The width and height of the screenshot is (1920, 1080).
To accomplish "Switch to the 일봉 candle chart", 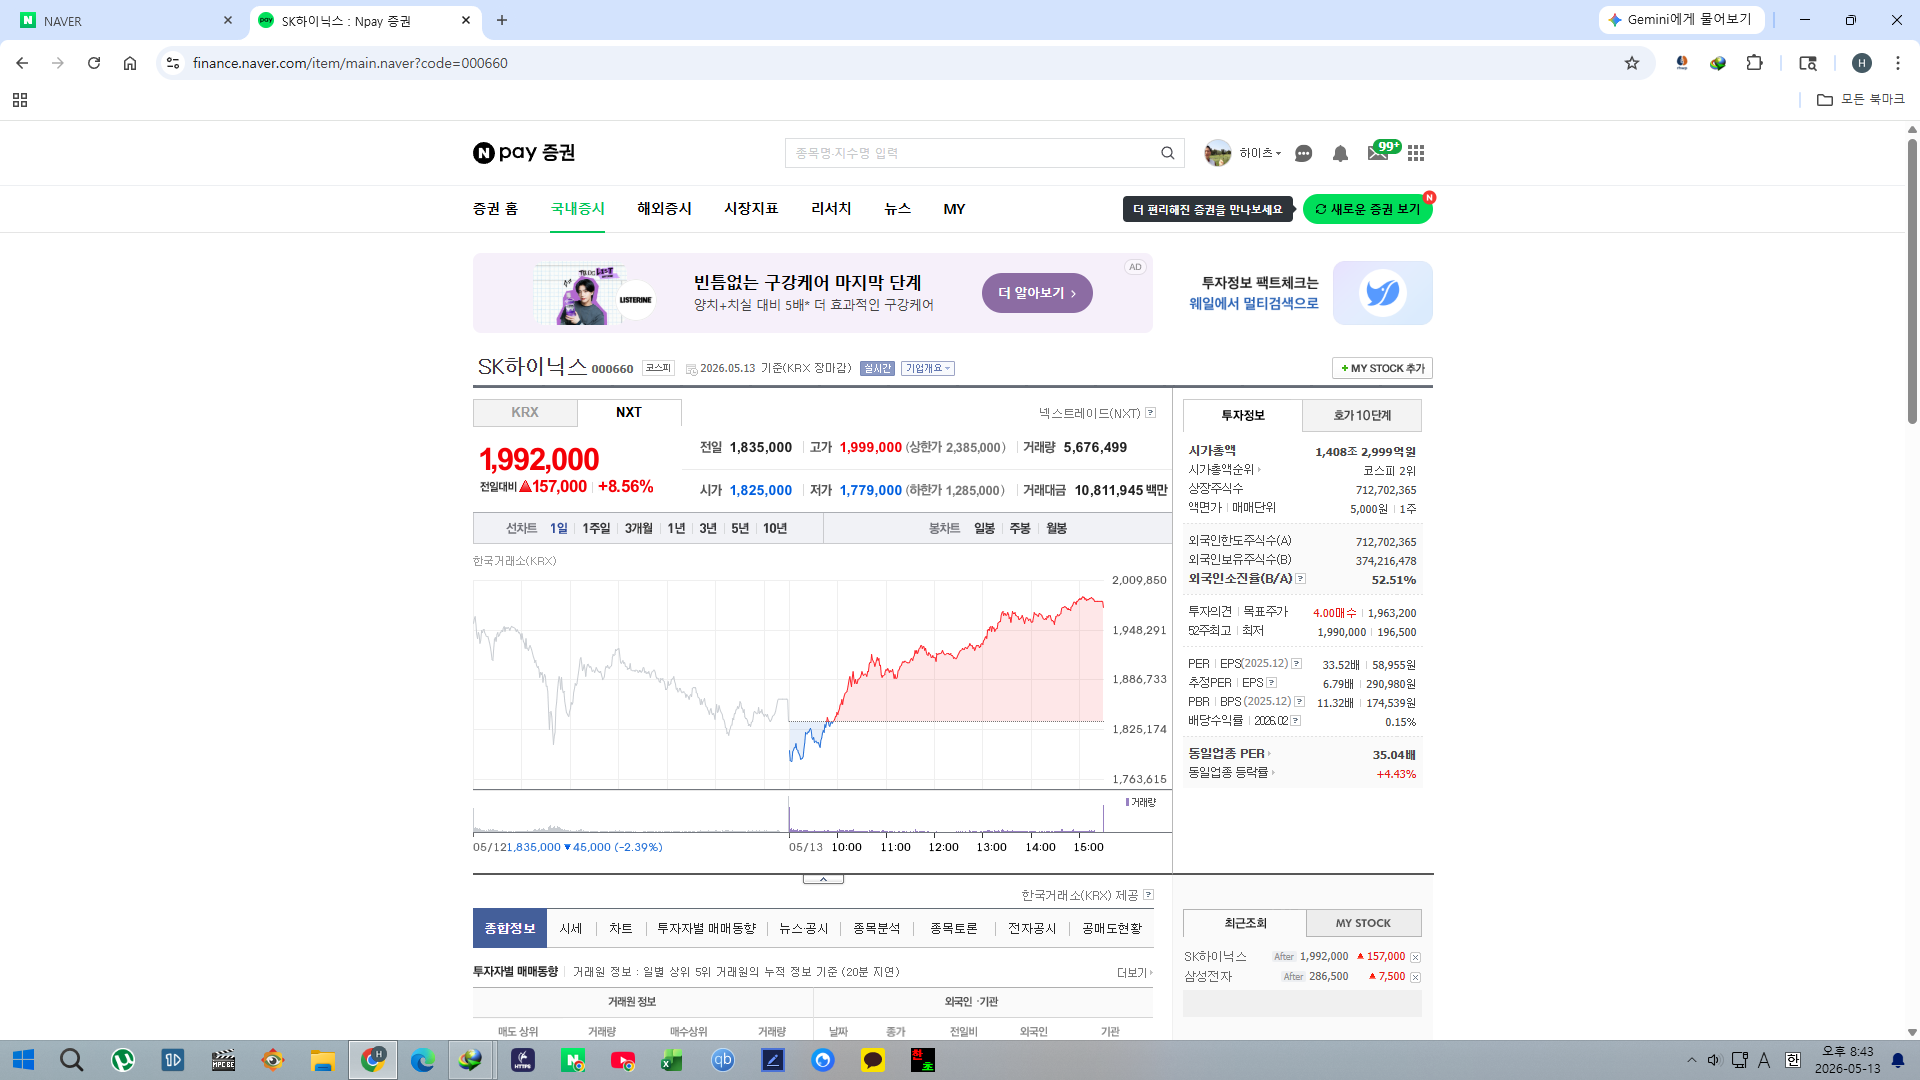I will click(984, 528).
